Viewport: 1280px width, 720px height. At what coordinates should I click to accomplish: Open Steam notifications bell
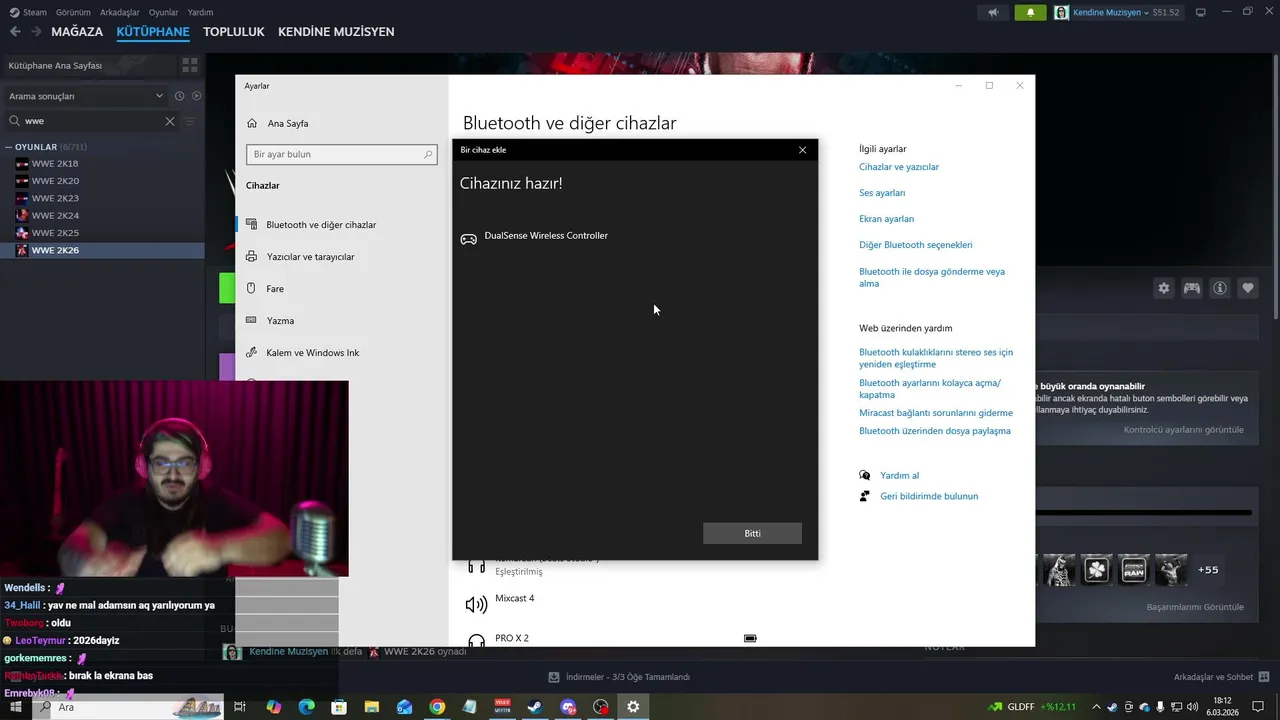1030,12
